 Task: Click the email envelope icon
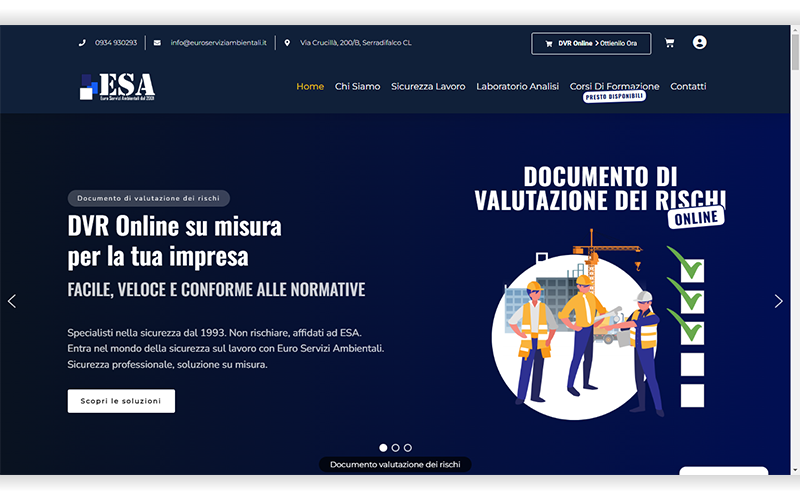coord(157,43)
